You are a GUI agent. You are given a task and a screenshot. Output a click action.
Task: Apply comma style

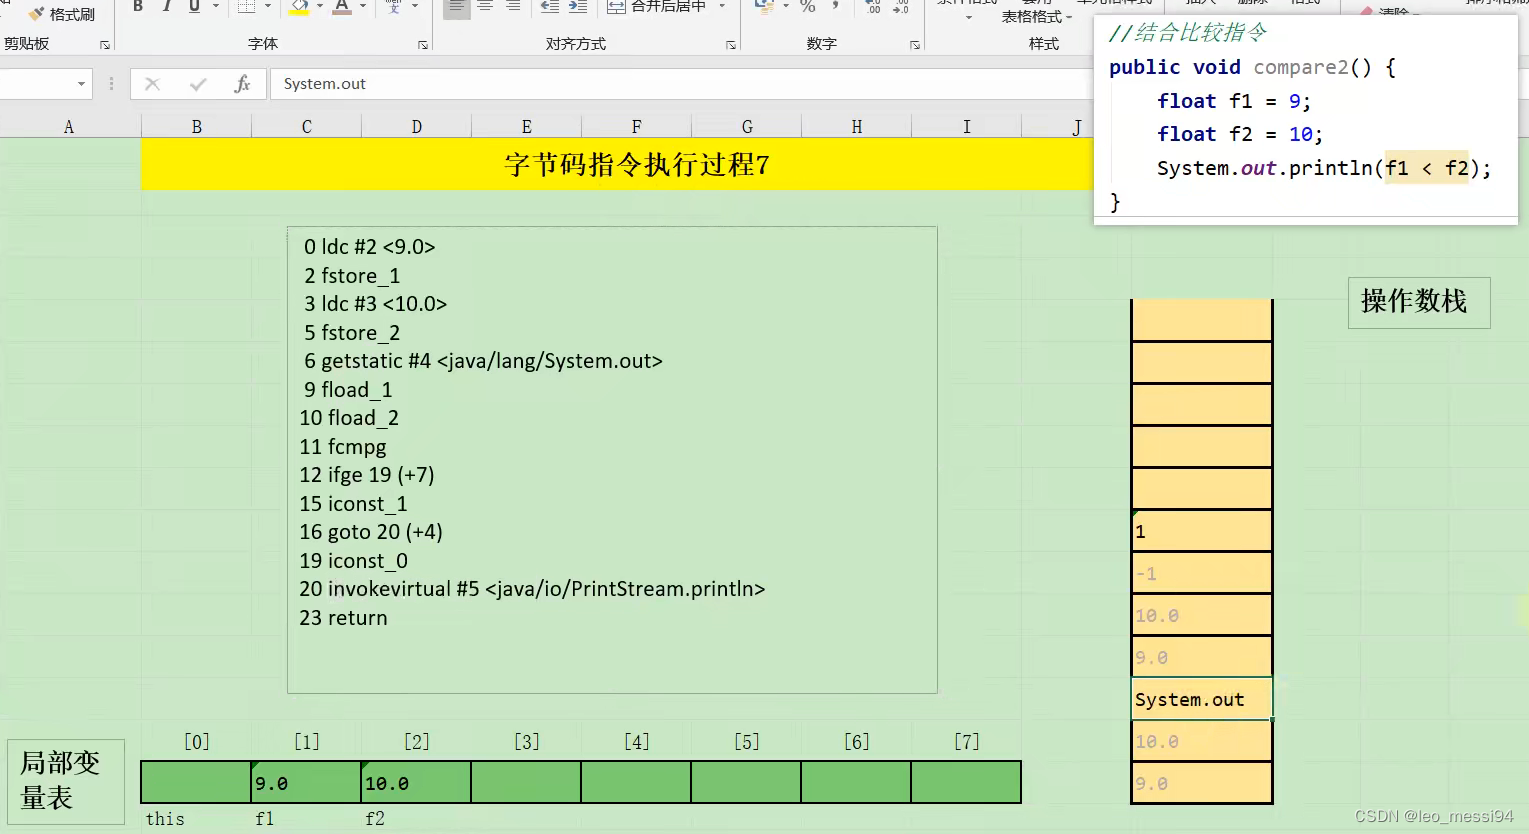835,6
